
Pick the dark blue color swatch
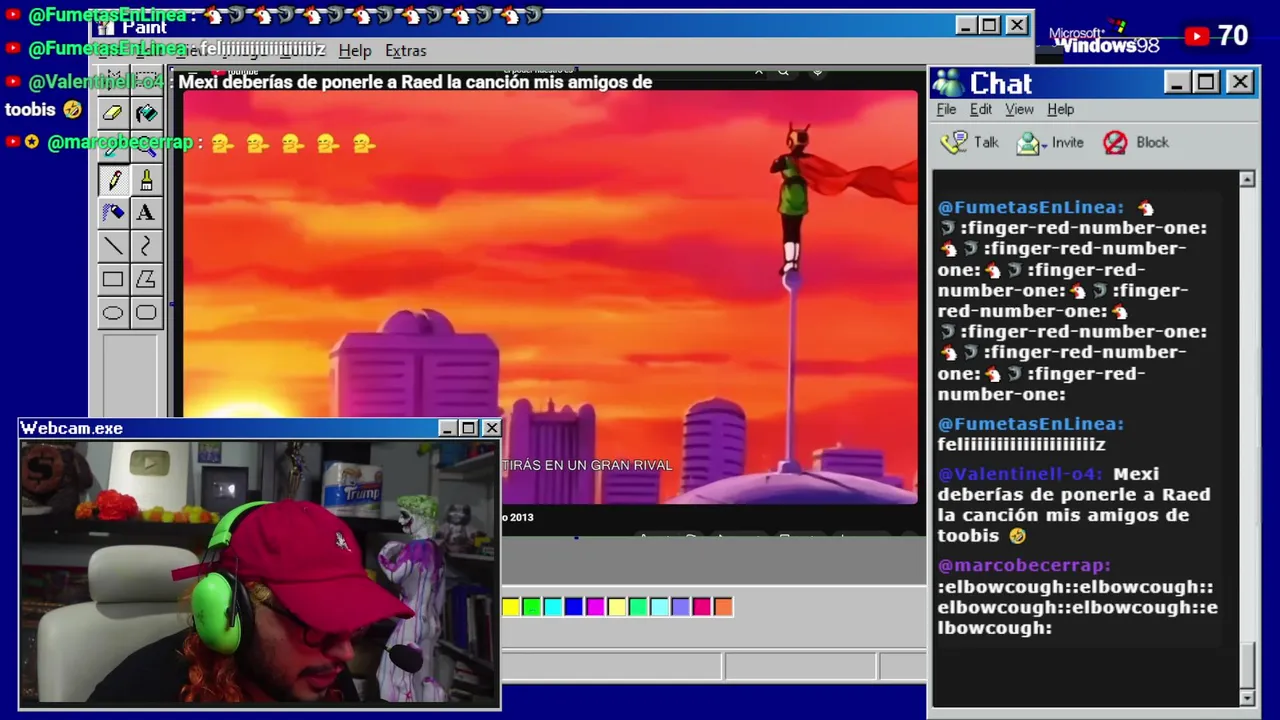(574, 606)
